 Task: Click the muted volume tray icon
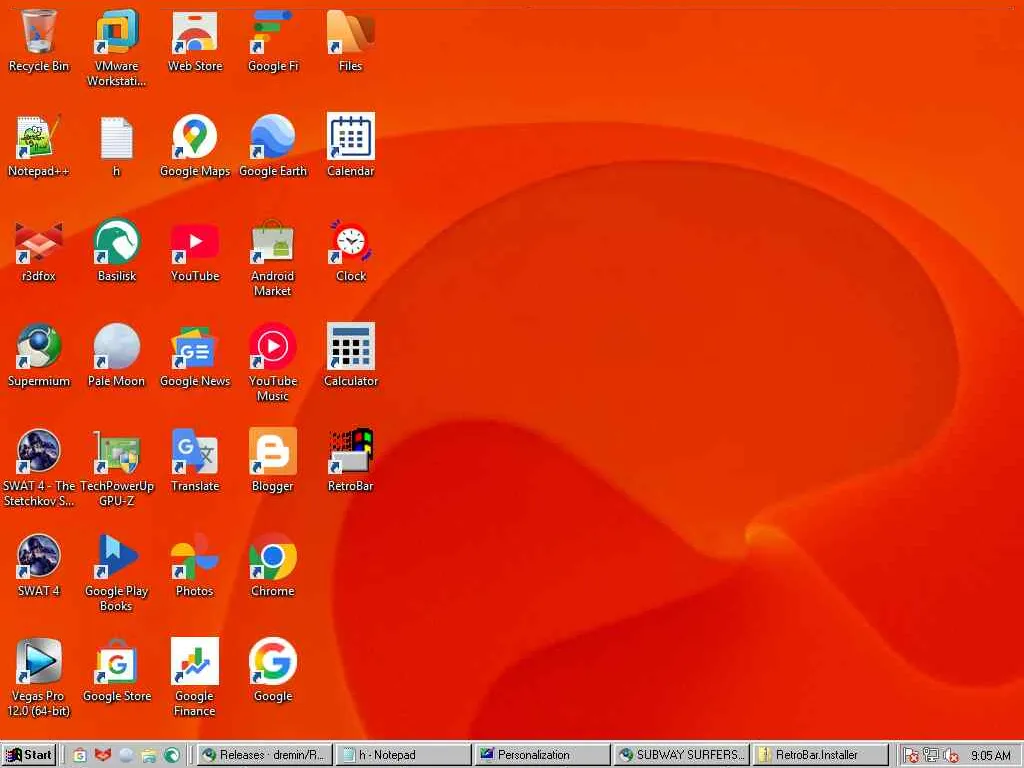coord(951,756)
